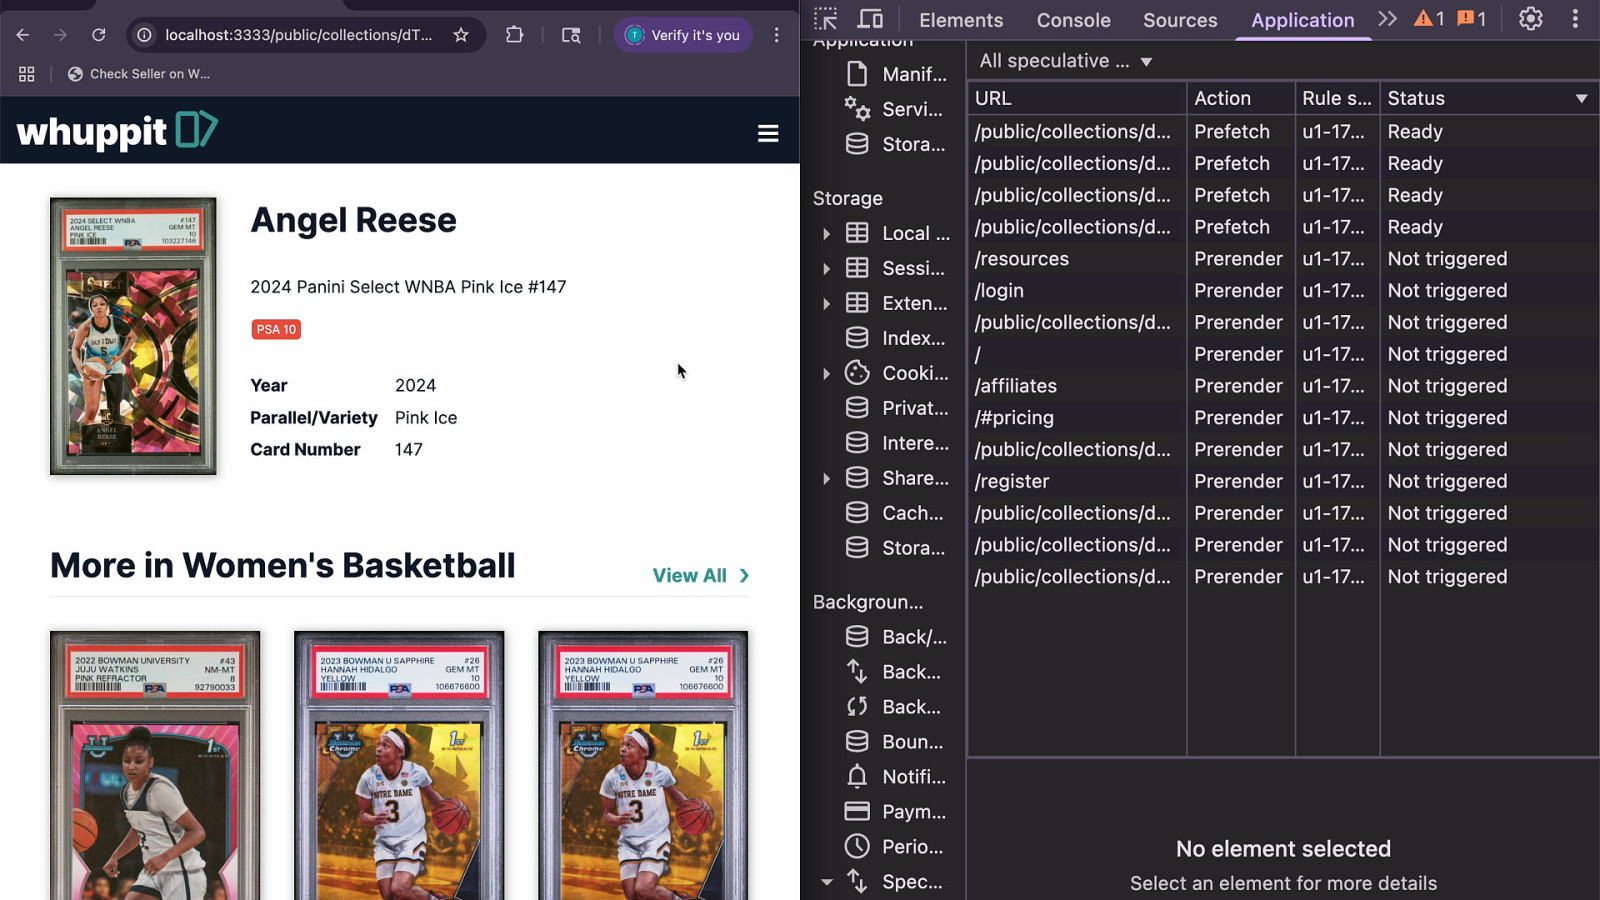Image resolution: width=1600 pixels, height=900 pixels.
Task: Open DevTools settings gear
Action: 1530,19
